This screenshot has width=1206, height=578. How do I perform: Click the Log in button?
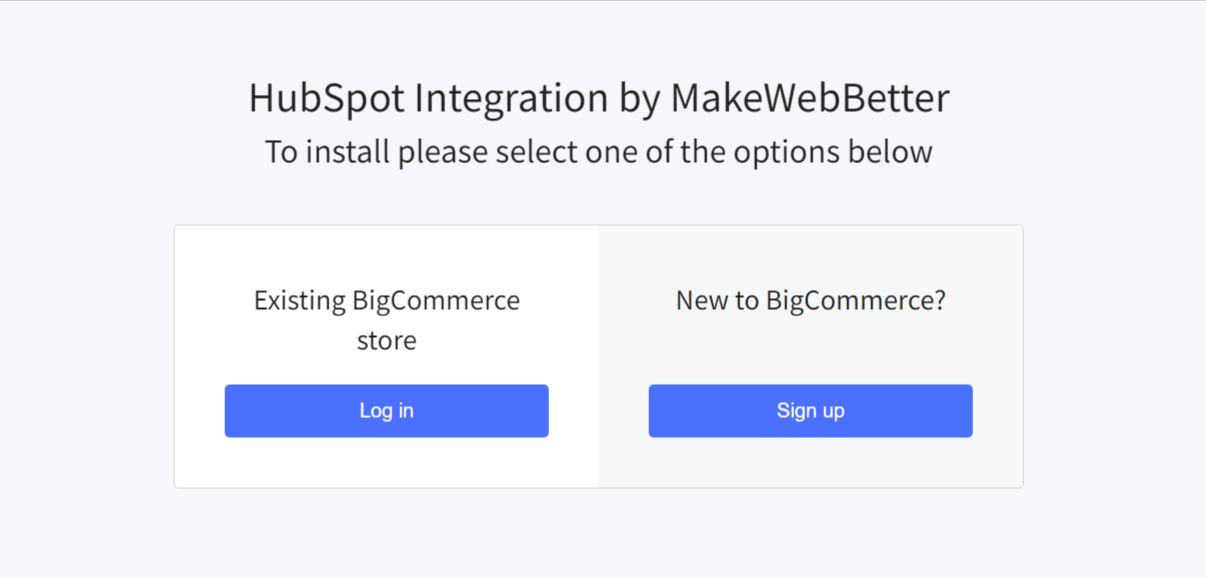click(386, 411)
